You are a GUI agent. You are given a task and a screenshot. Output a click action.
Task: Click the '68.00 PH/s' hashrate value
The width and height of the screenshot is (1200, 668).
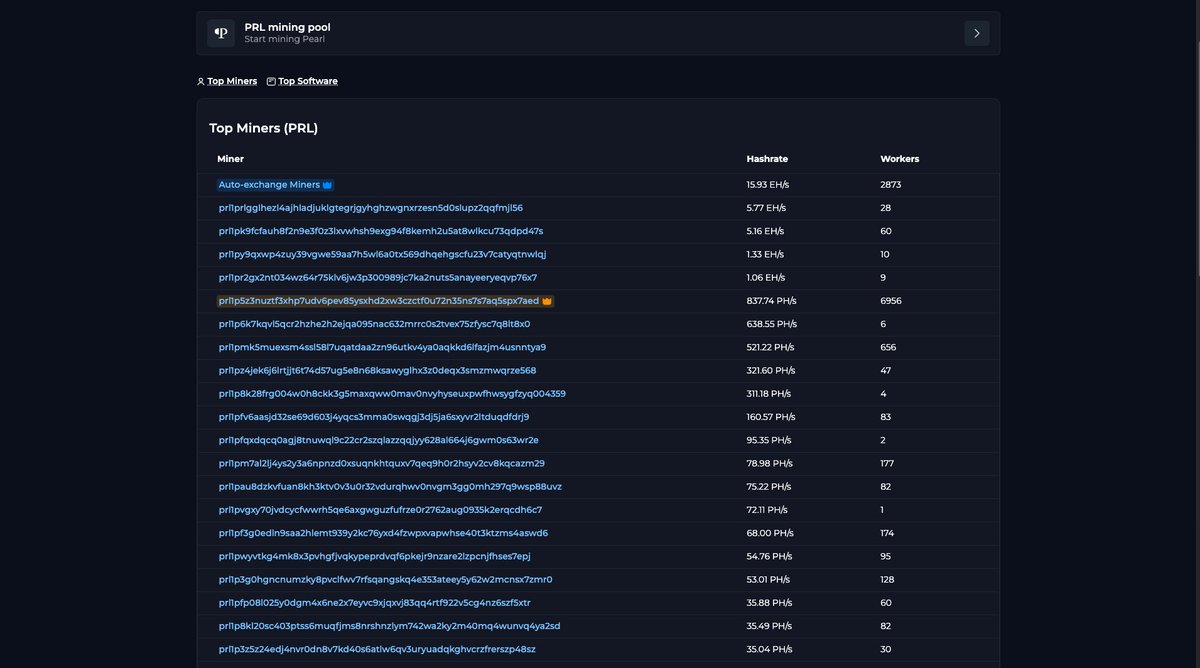[x=770, y=533]
